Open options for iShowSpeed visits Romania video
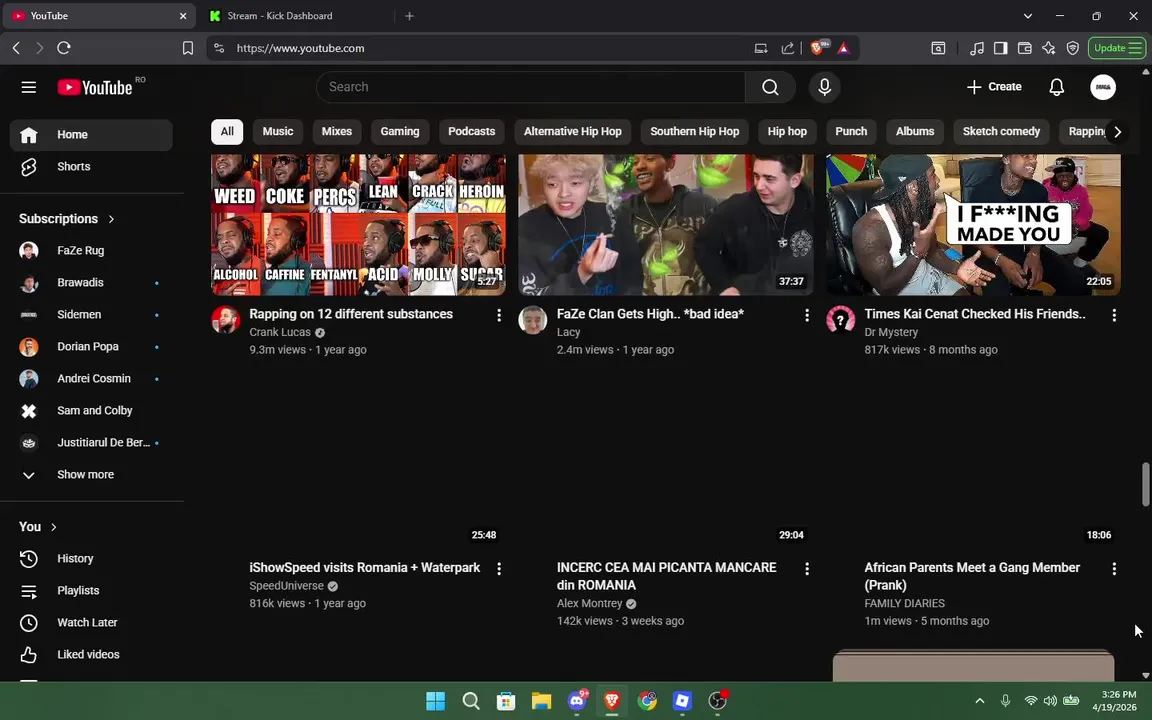This screenshot has height=720, width=1152. (499, 569)
